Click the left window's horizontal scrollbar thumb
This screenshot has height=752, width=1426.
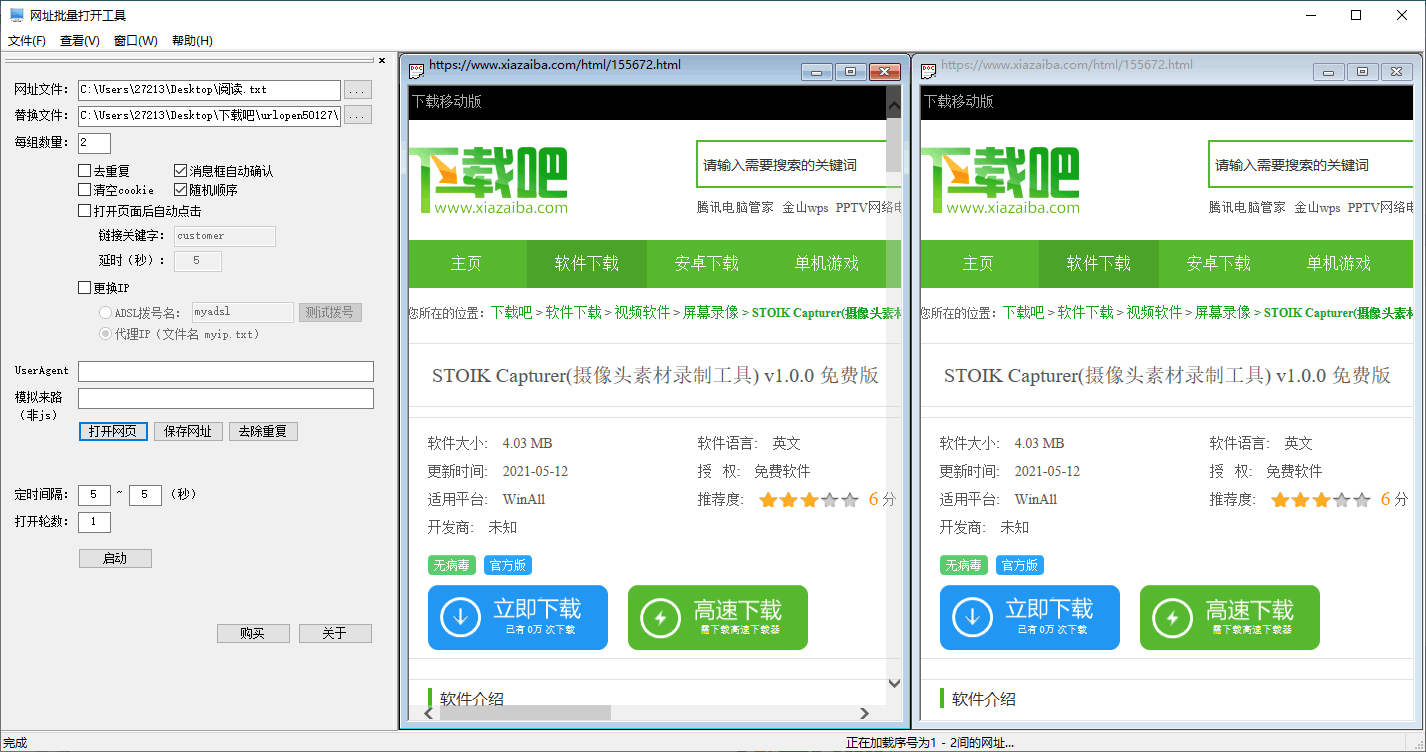pos(525,713)
